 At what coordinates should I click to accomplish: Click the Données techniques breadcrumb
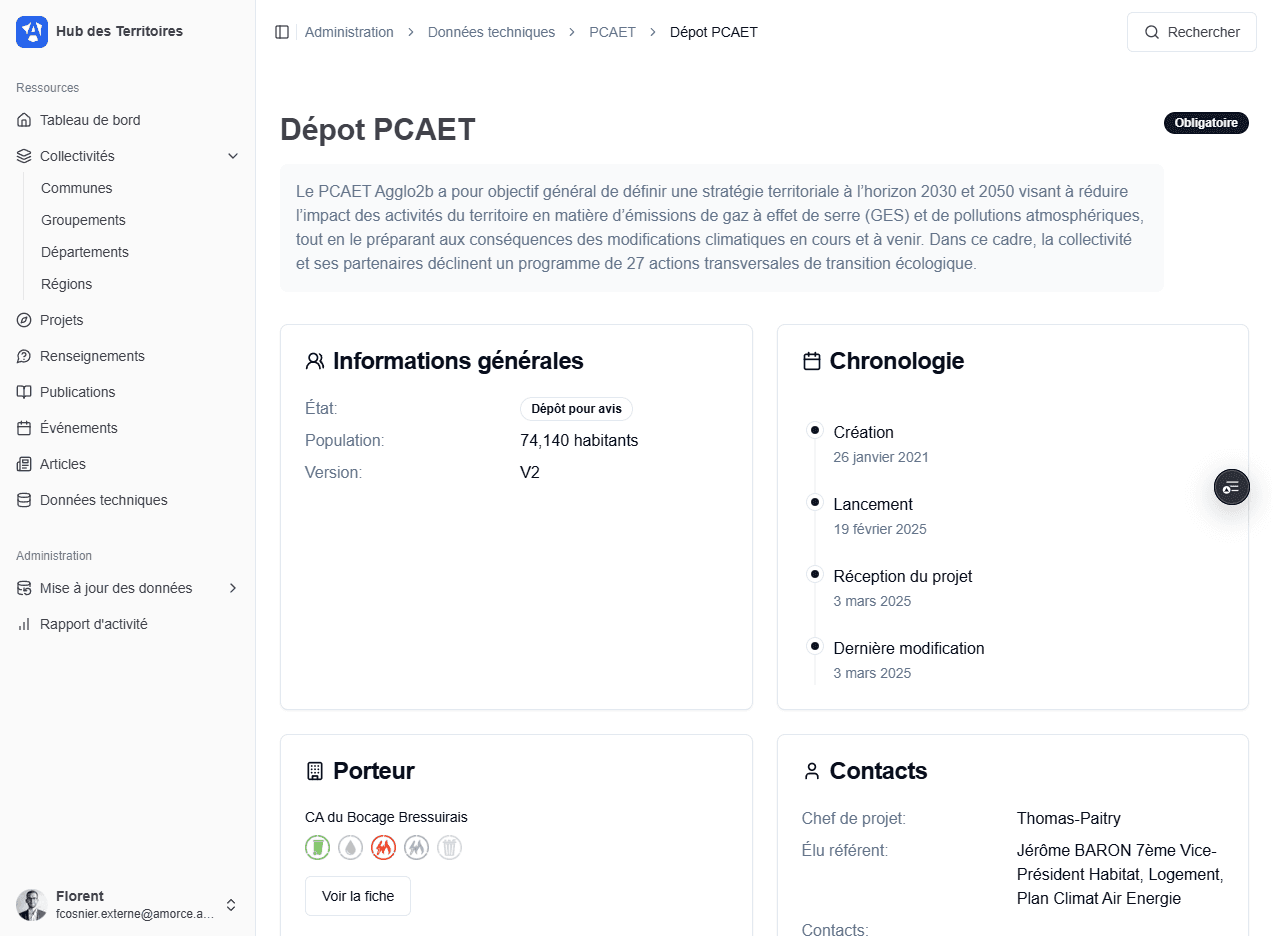[491, 32]
